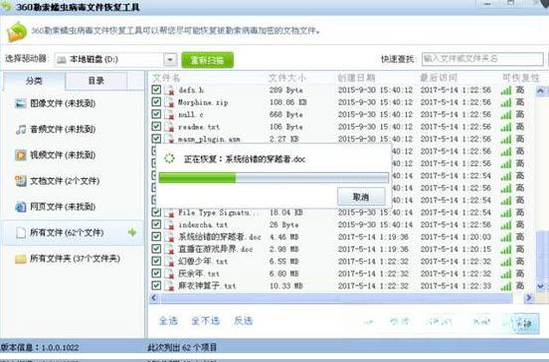The height and width of the screenshot is (362, 549).
Task: Toggle checkbox for 系统给错的穿越者.doc
Action: pos(156,236)
